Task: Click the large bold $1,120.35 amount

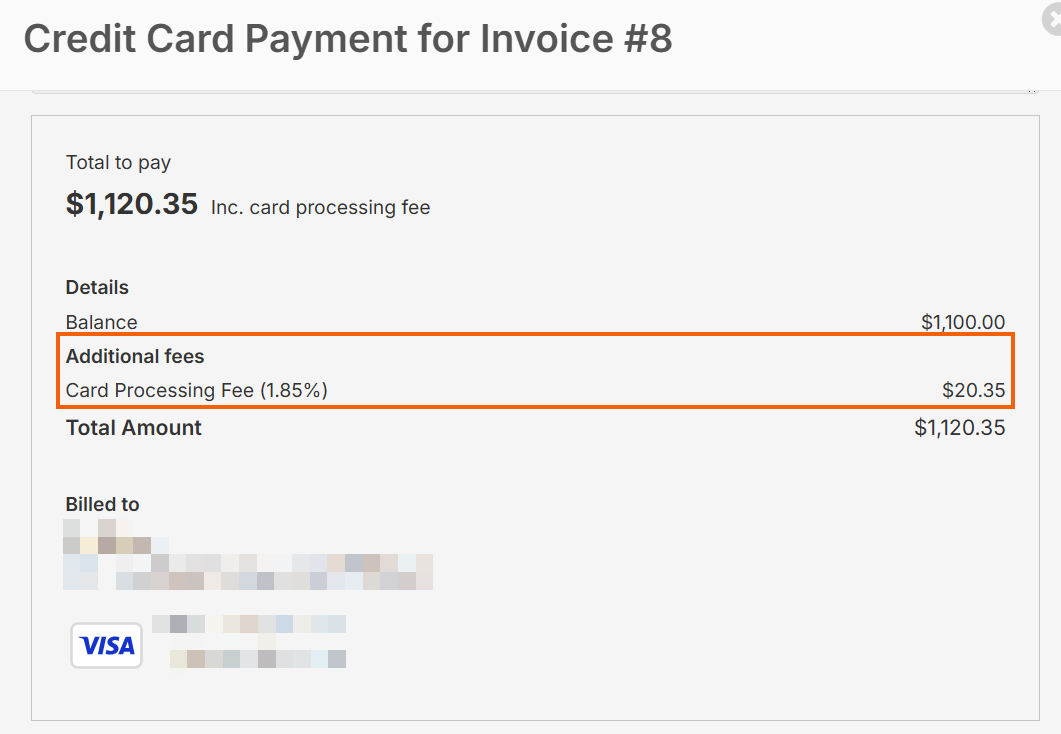Action: click(x=132, y=204)
